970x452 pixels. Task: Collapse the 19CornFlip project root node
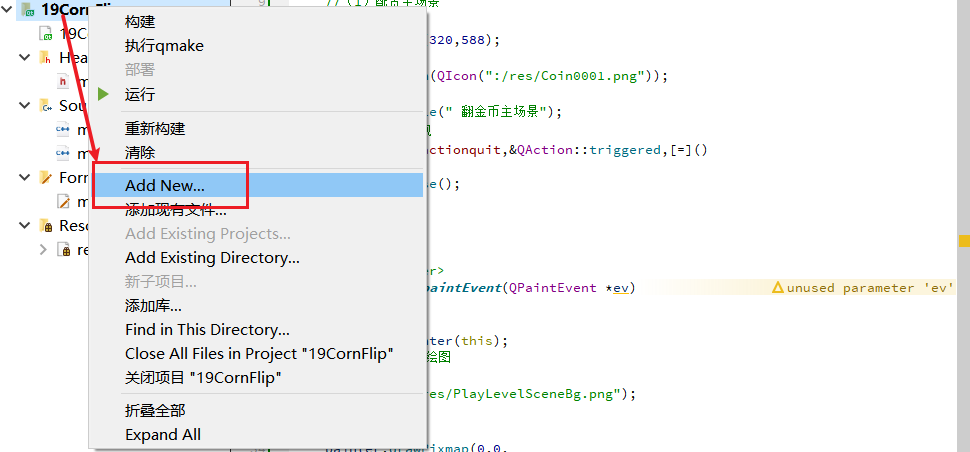(8, 9)
